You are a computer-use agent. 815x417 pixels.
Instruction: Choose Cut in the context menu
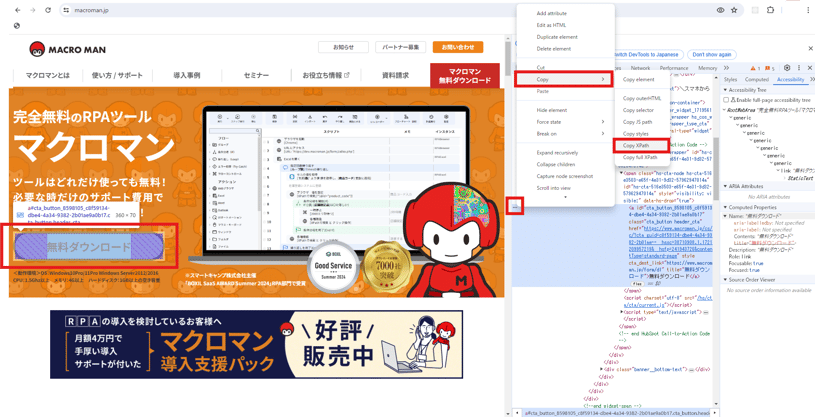pos(540,68)
